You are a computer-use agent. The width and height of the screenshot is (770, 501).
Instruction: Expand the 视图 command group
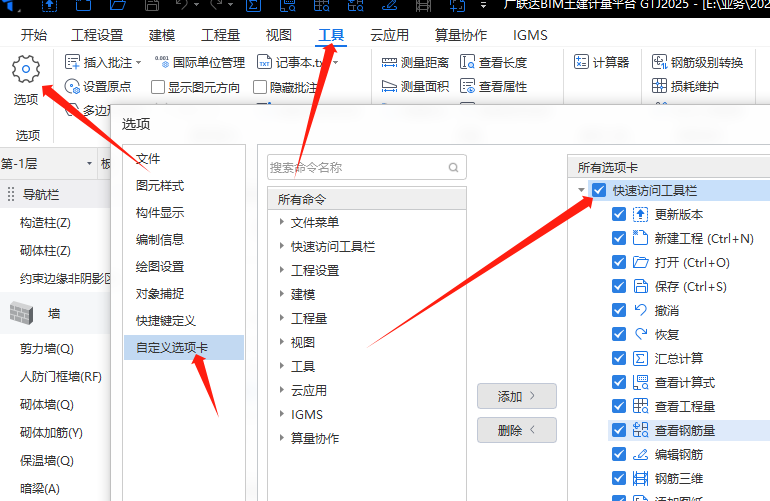point(281,342)
